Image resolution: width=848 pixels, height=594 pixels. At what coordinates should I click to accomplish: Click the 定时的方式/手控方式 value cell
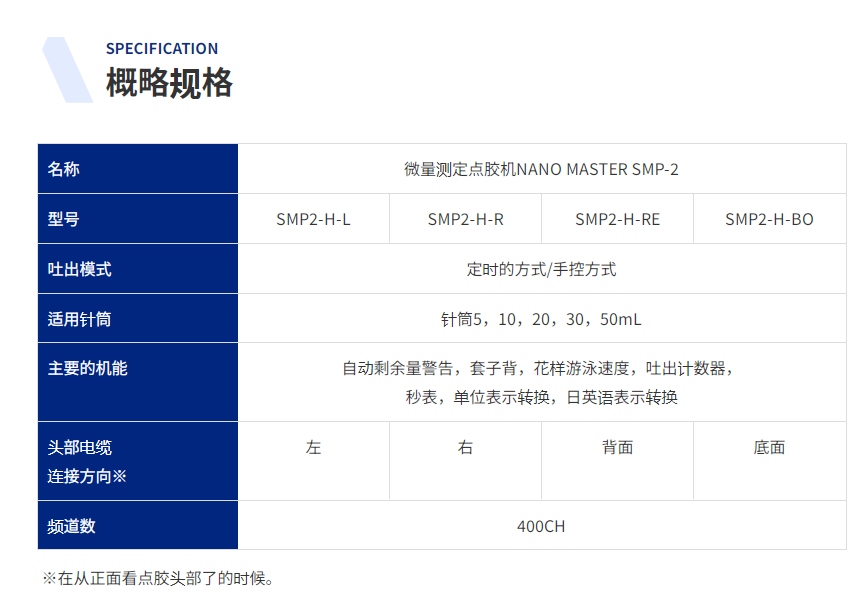tap(540, 269)
